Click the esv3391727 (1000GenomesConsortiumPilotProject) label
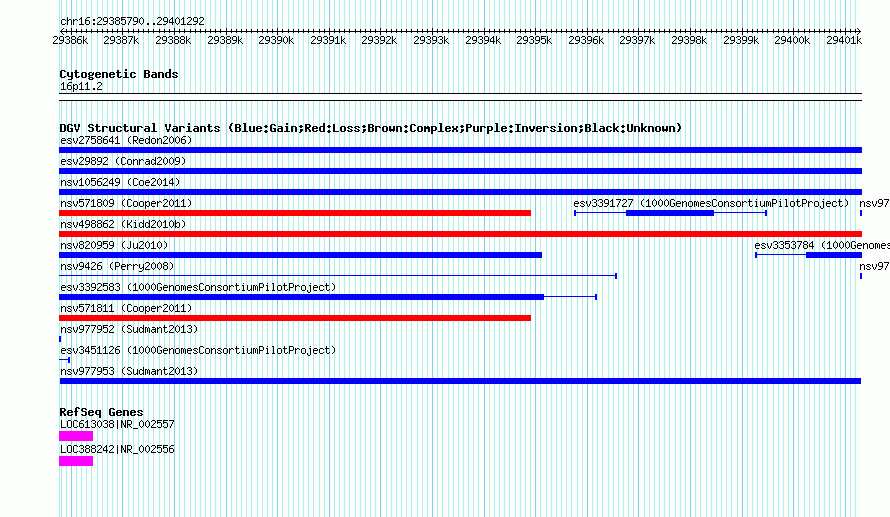890x517 pixels. tap(711, 203)
